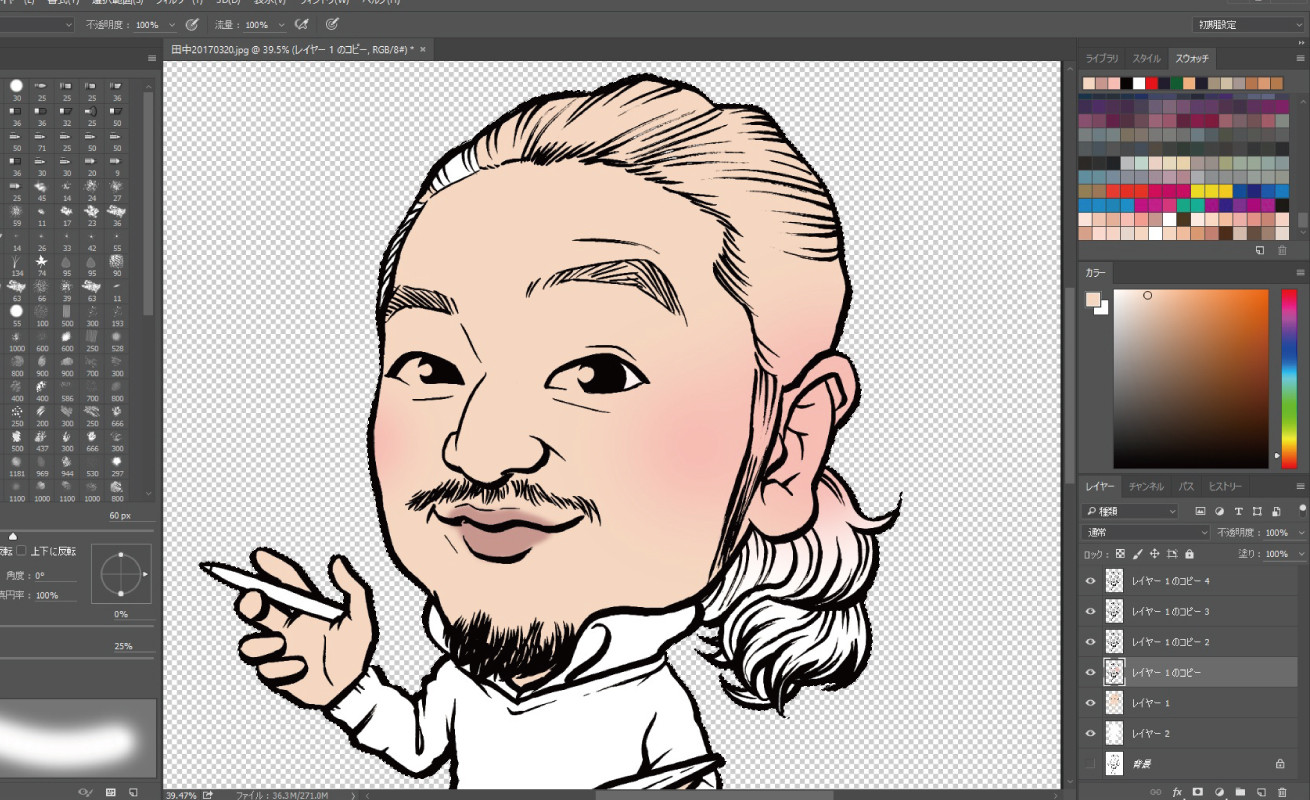Screen dimensions: 1310x800
Task: Hide layer レイヤー 1 のコピー 2
Action: (1091, 642)
